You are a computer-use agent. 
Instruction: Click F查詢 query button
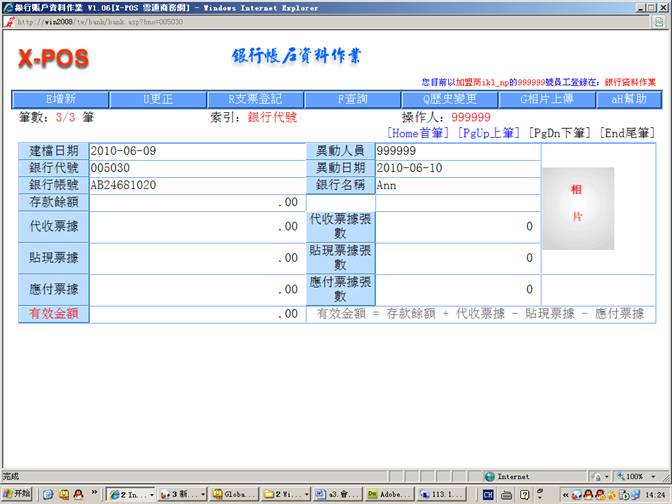point(352,100)
